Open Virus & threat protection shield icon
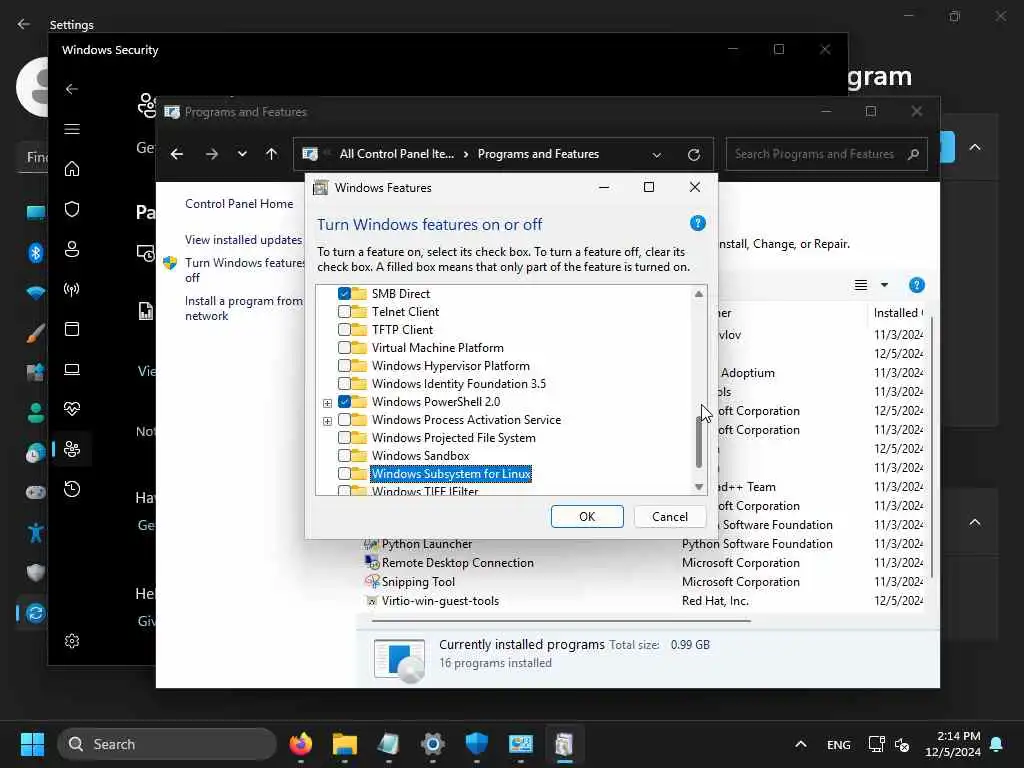 click(x=72, y=209)
